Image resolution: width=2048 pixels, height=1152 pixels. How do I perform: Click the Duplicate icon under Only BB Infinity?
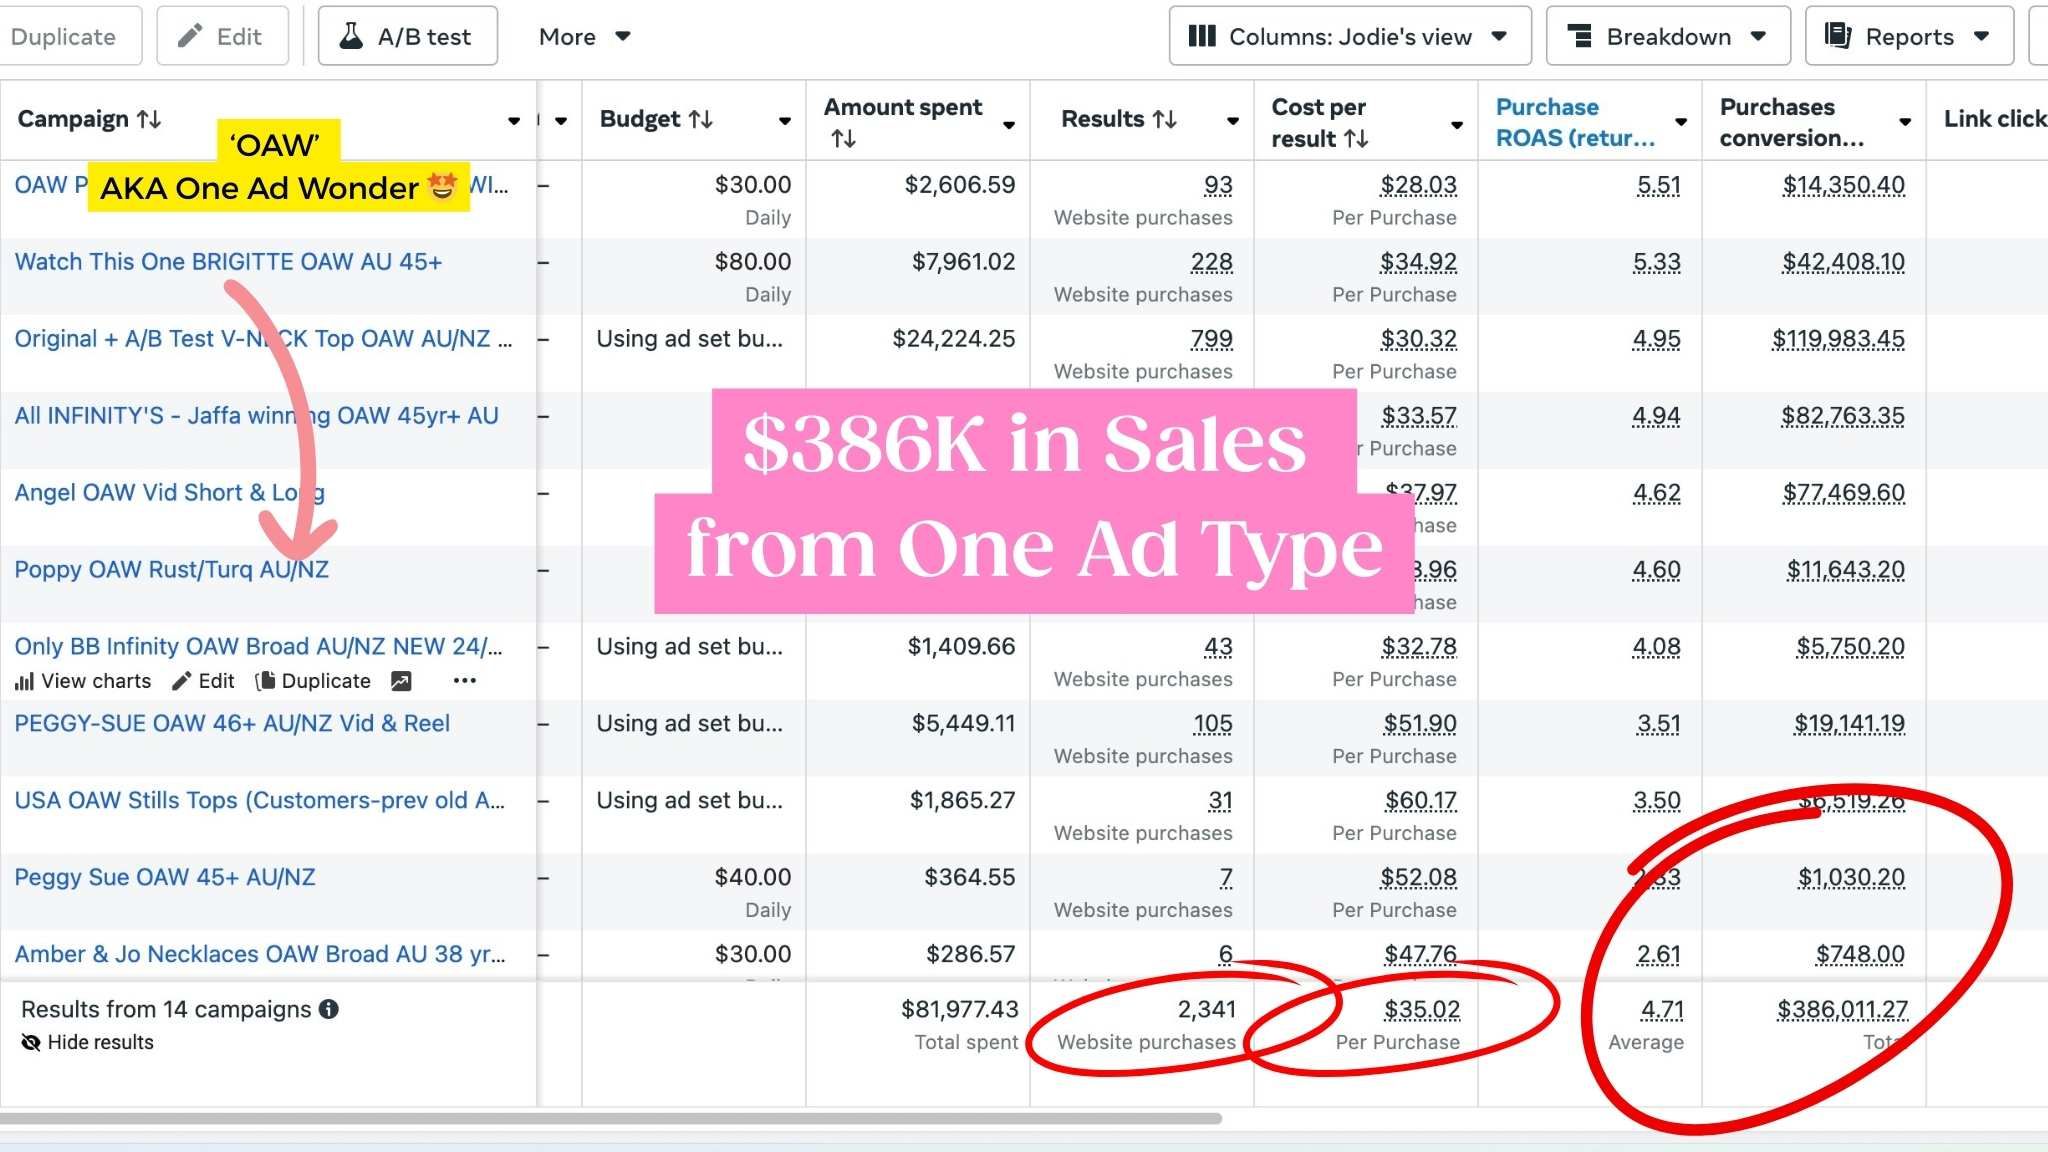[x=265, y=681]
